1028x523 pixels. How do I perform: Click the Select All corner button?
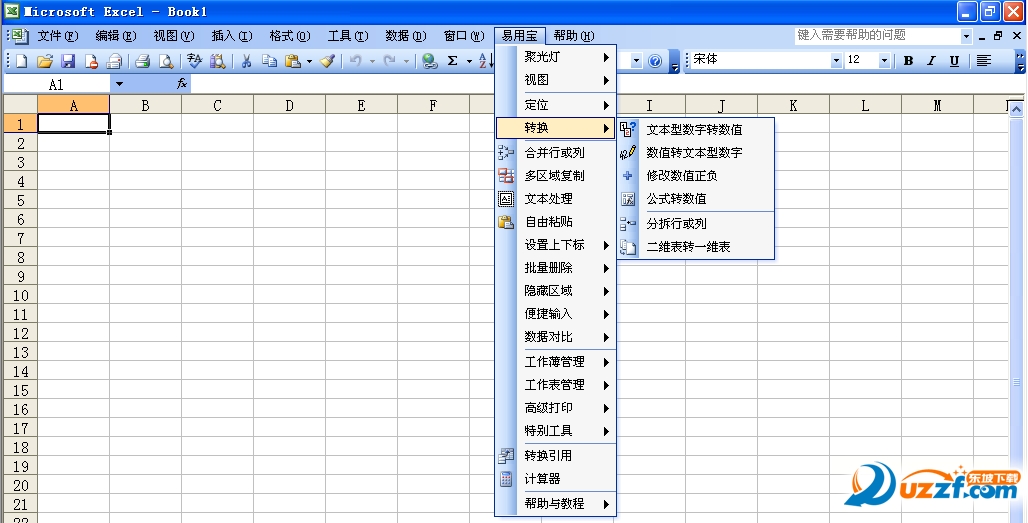click(20, 105)
